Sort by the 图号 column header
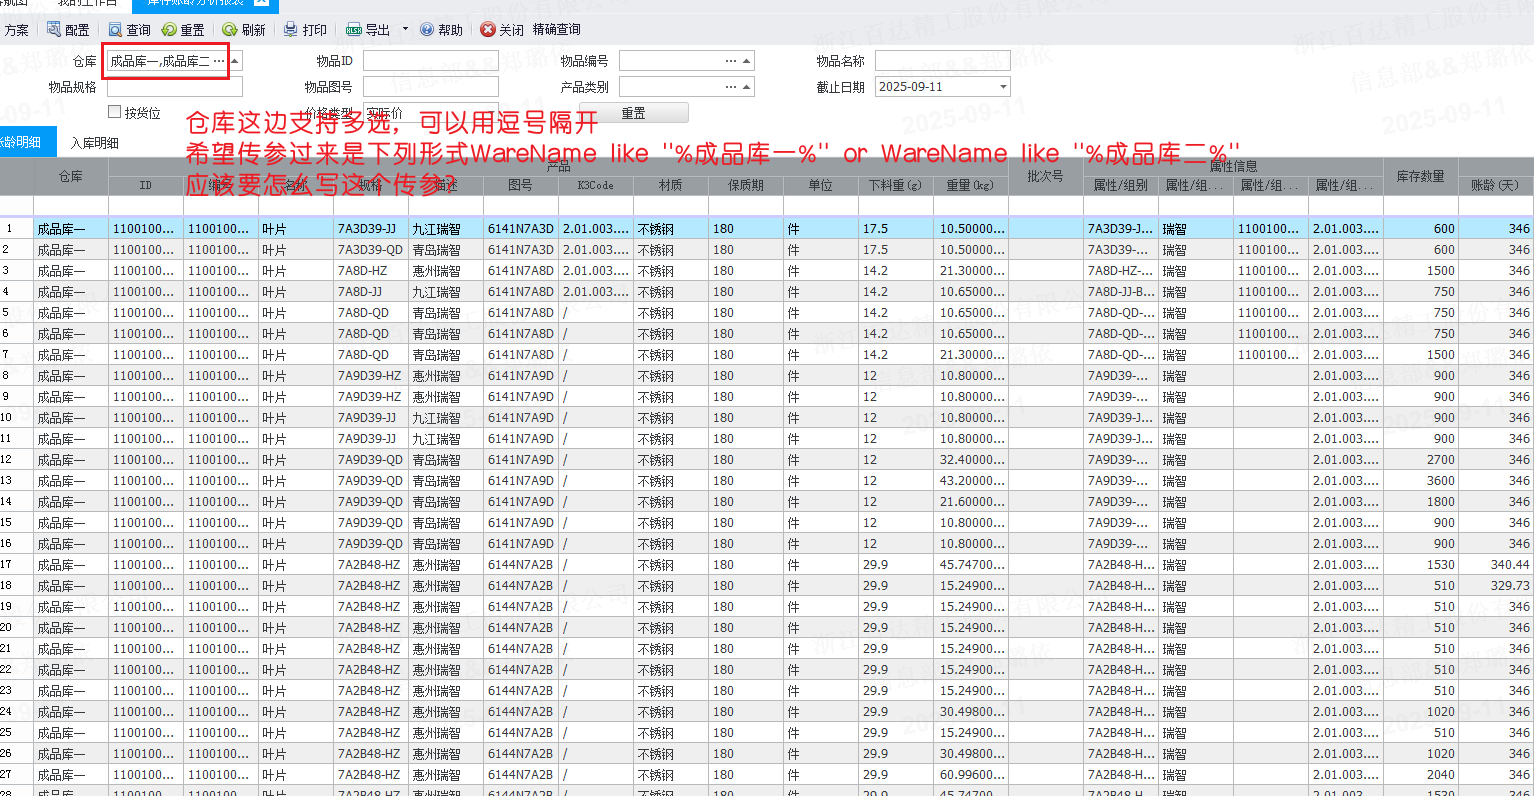This screenshot has height=796, width=1534. (520, 185)
